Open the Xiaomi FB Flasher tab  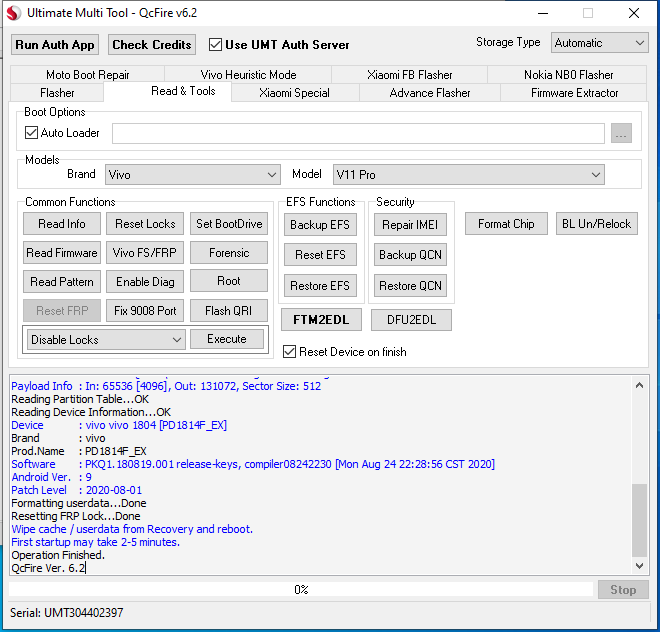point(410,75)
